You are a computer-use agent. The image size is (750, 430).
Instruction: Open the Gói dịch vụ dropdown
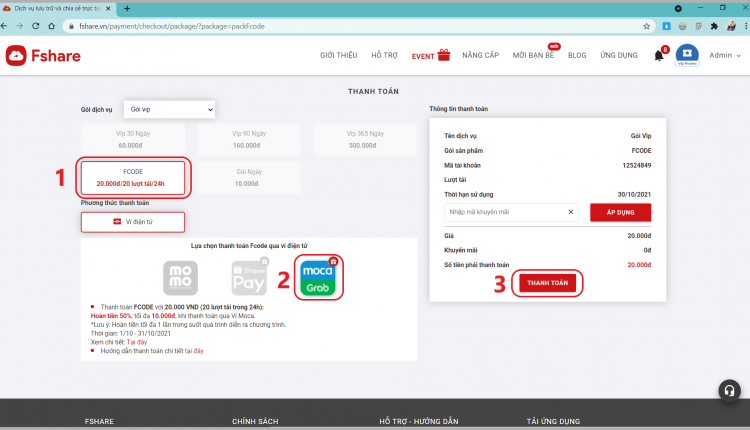pos(169,110)
